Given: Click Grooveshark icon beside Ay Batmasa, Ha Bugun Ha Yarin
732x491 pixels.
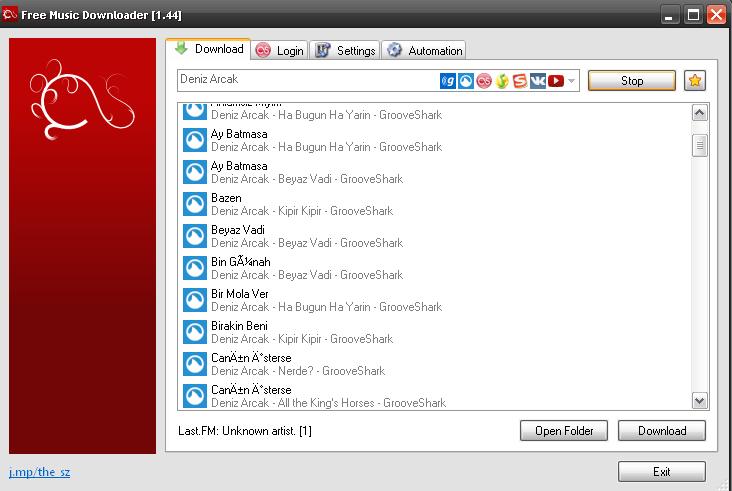Looking at the screenshot, I should click(x=195, y=140).
